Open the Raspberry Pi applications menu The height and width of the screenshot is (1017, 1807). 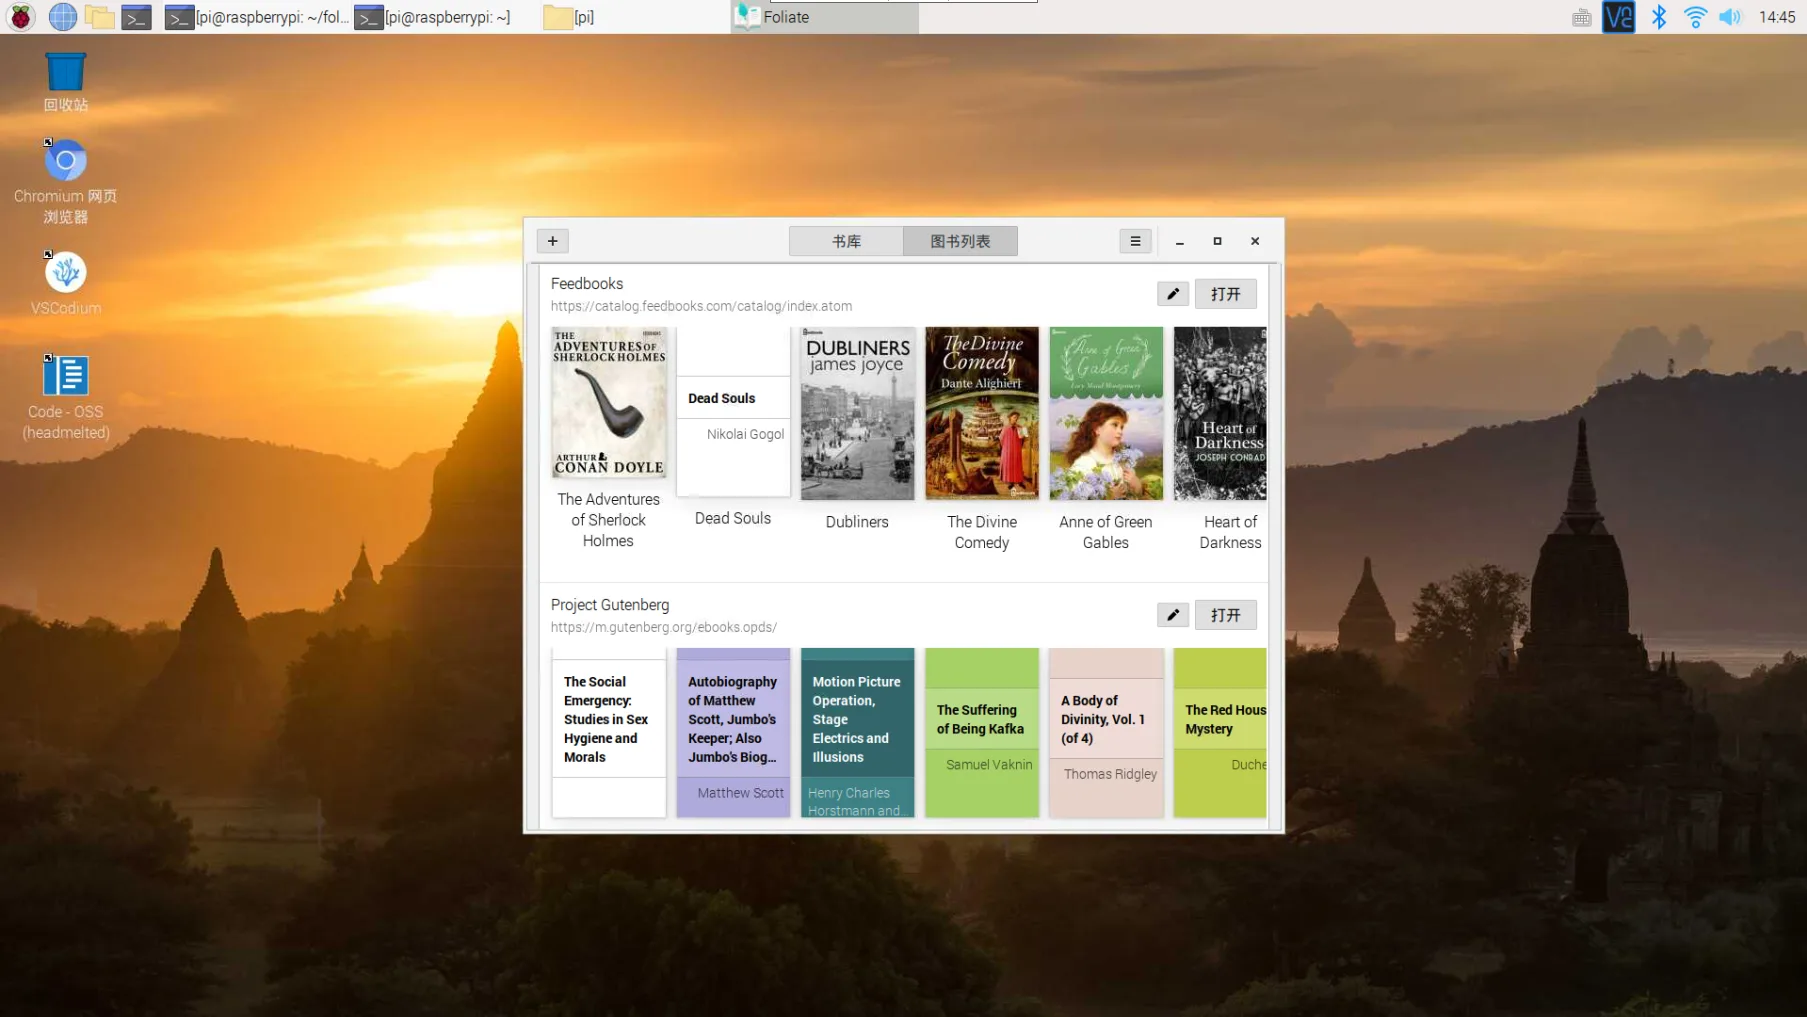(20, 17)
